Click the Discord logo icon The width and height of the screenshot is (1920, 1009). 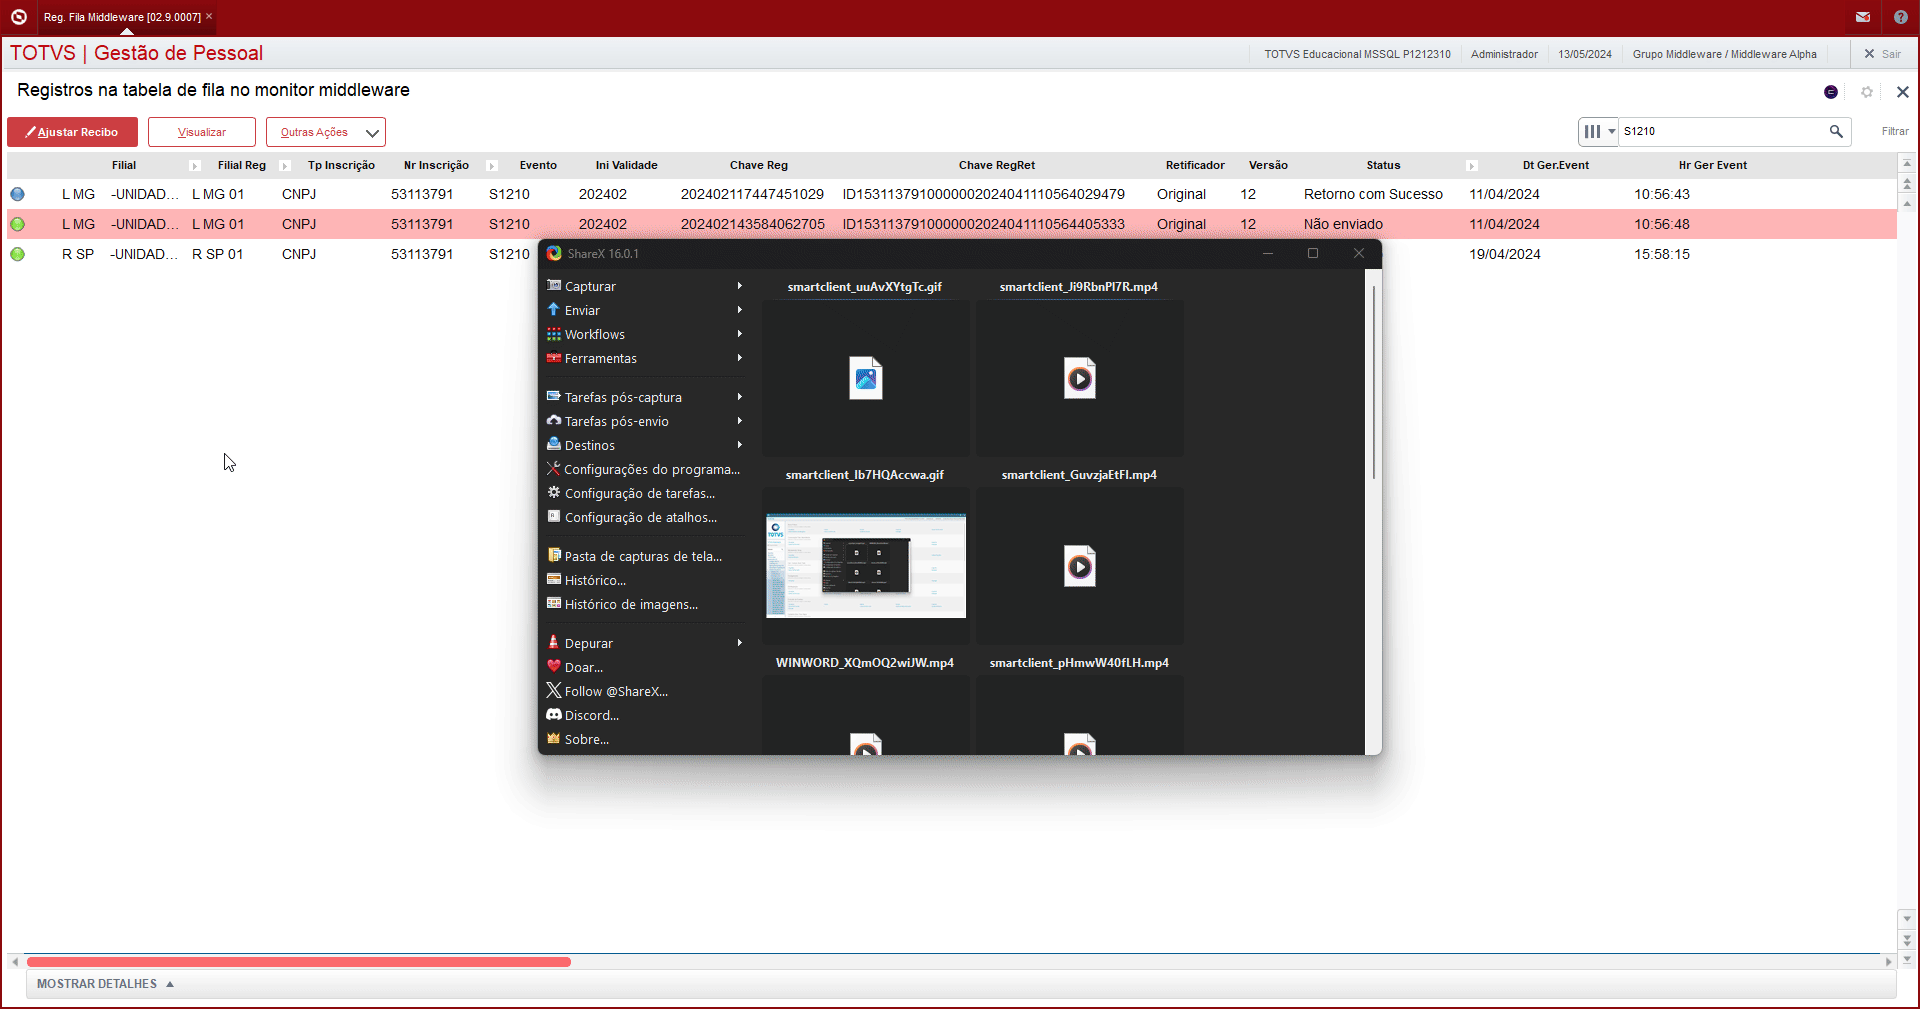pyautogui.click(x=553, y=714)
